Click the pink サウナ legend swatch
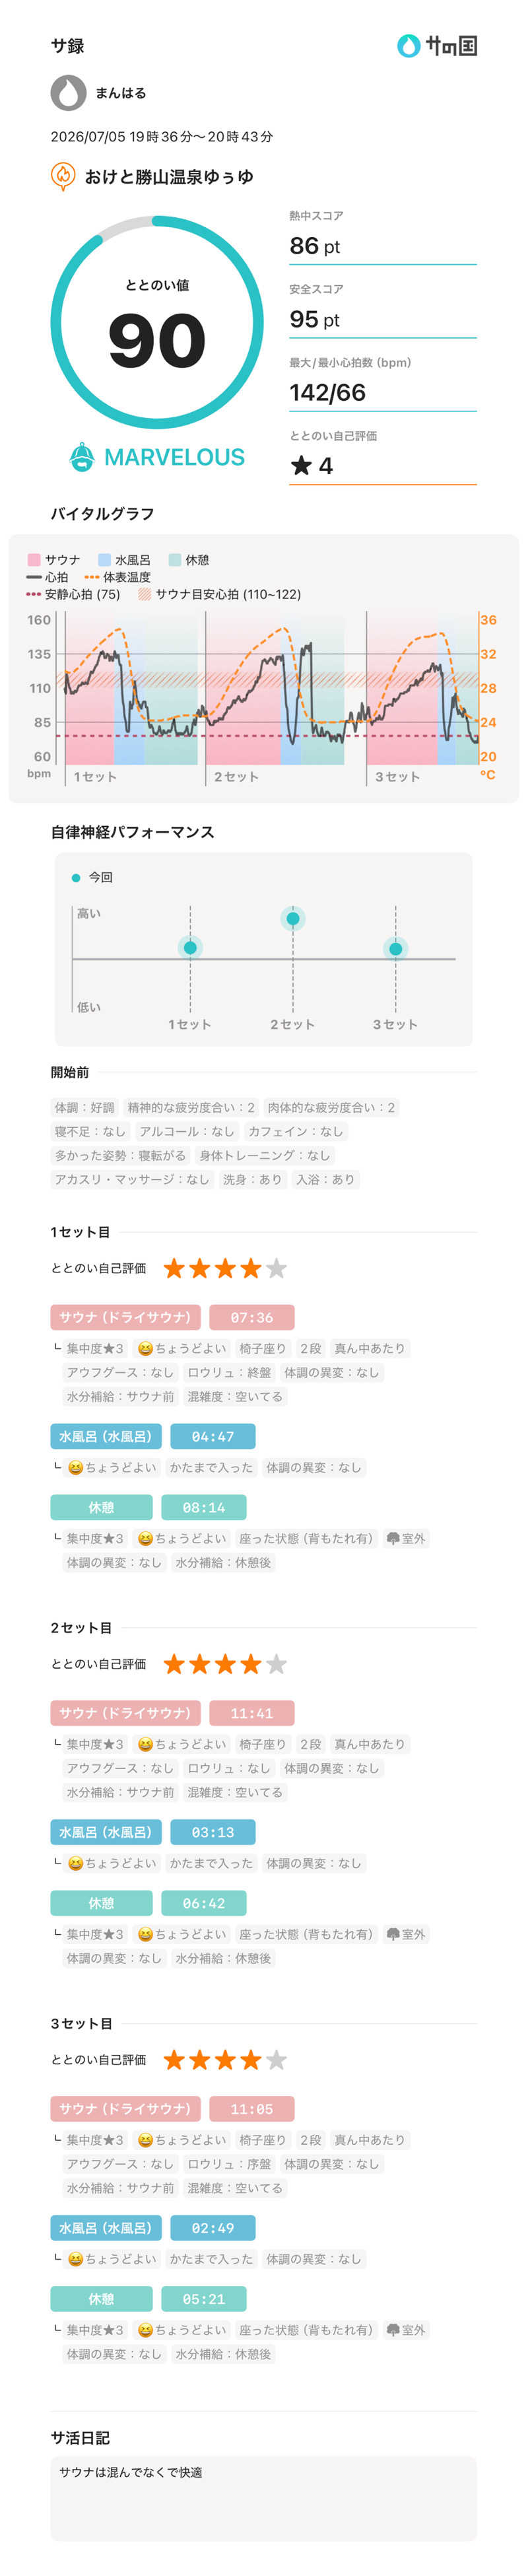This screenshot has height=2576, width=528. point(33,560)
